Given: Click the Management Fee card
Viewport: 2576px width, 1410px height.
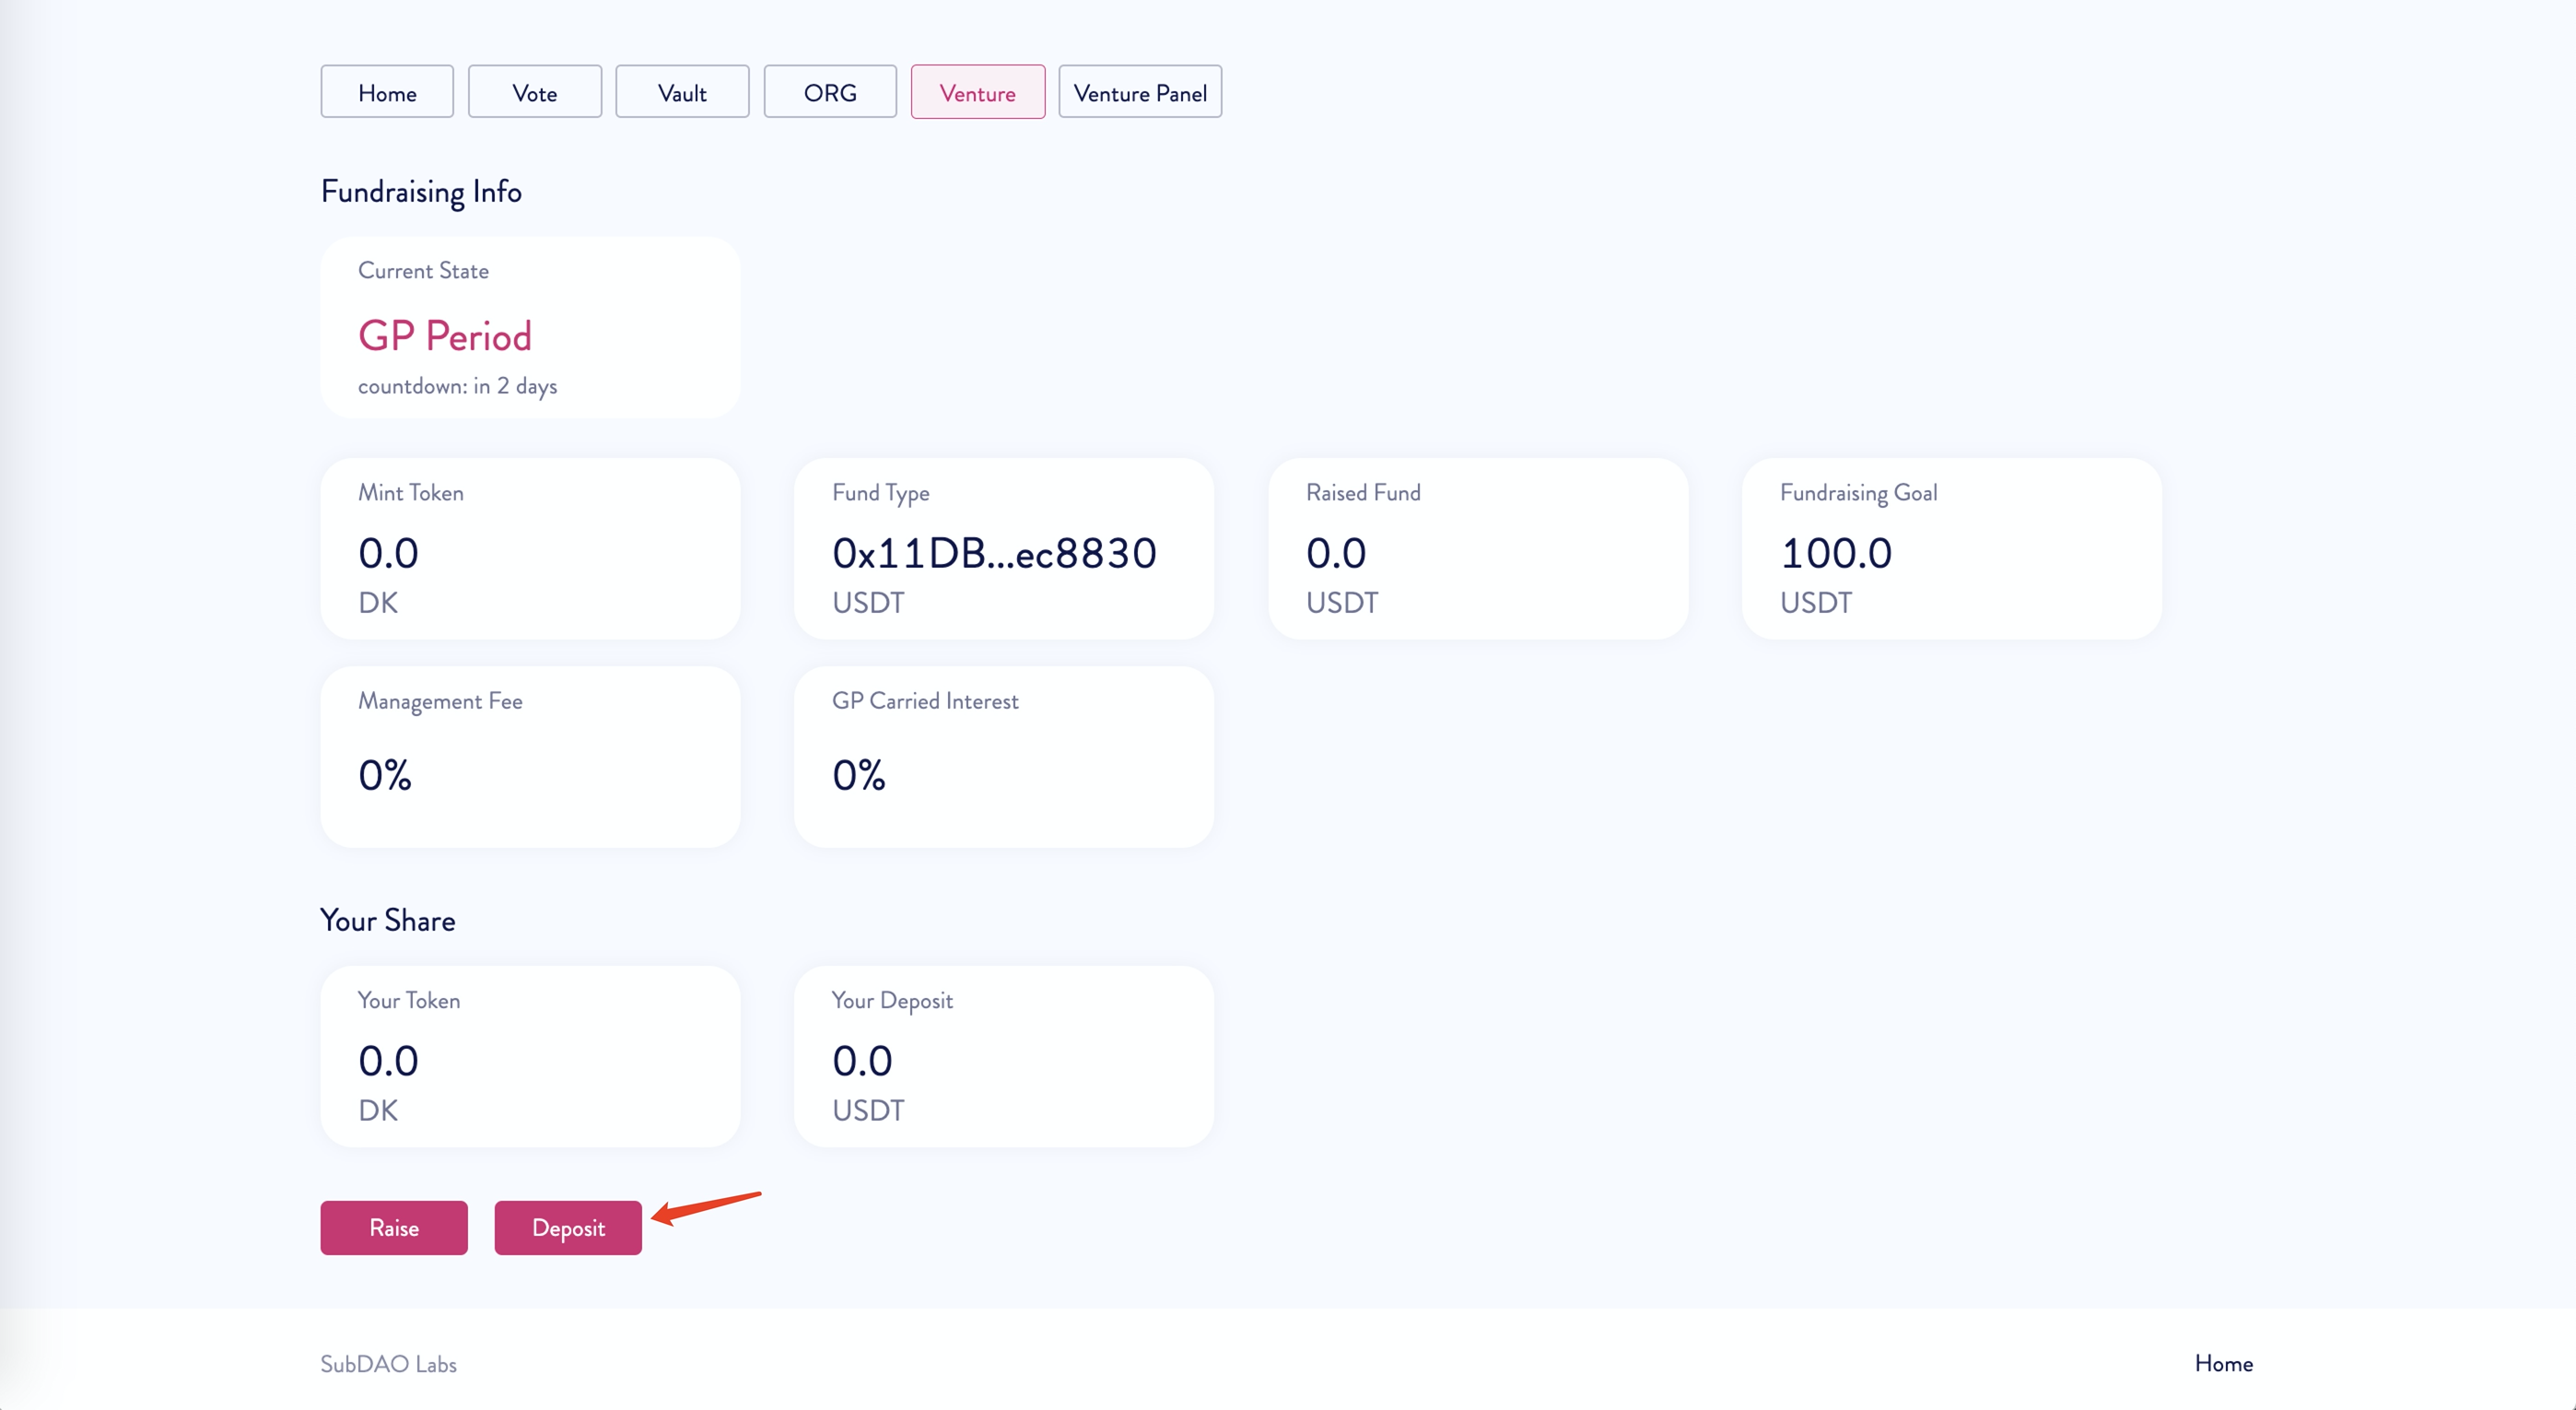Looking at the screenshot, I should (530, 757).
